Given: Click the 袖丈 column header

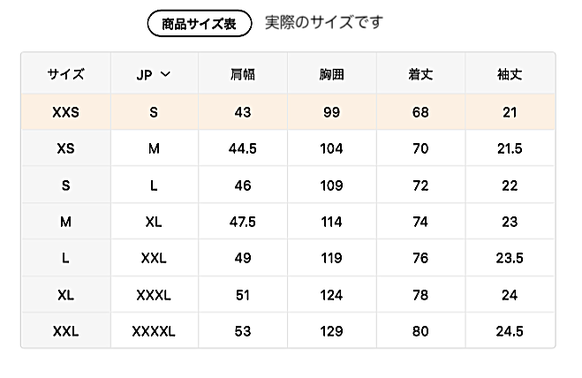Looking at the screenshot, I should [x=510, y=74].
